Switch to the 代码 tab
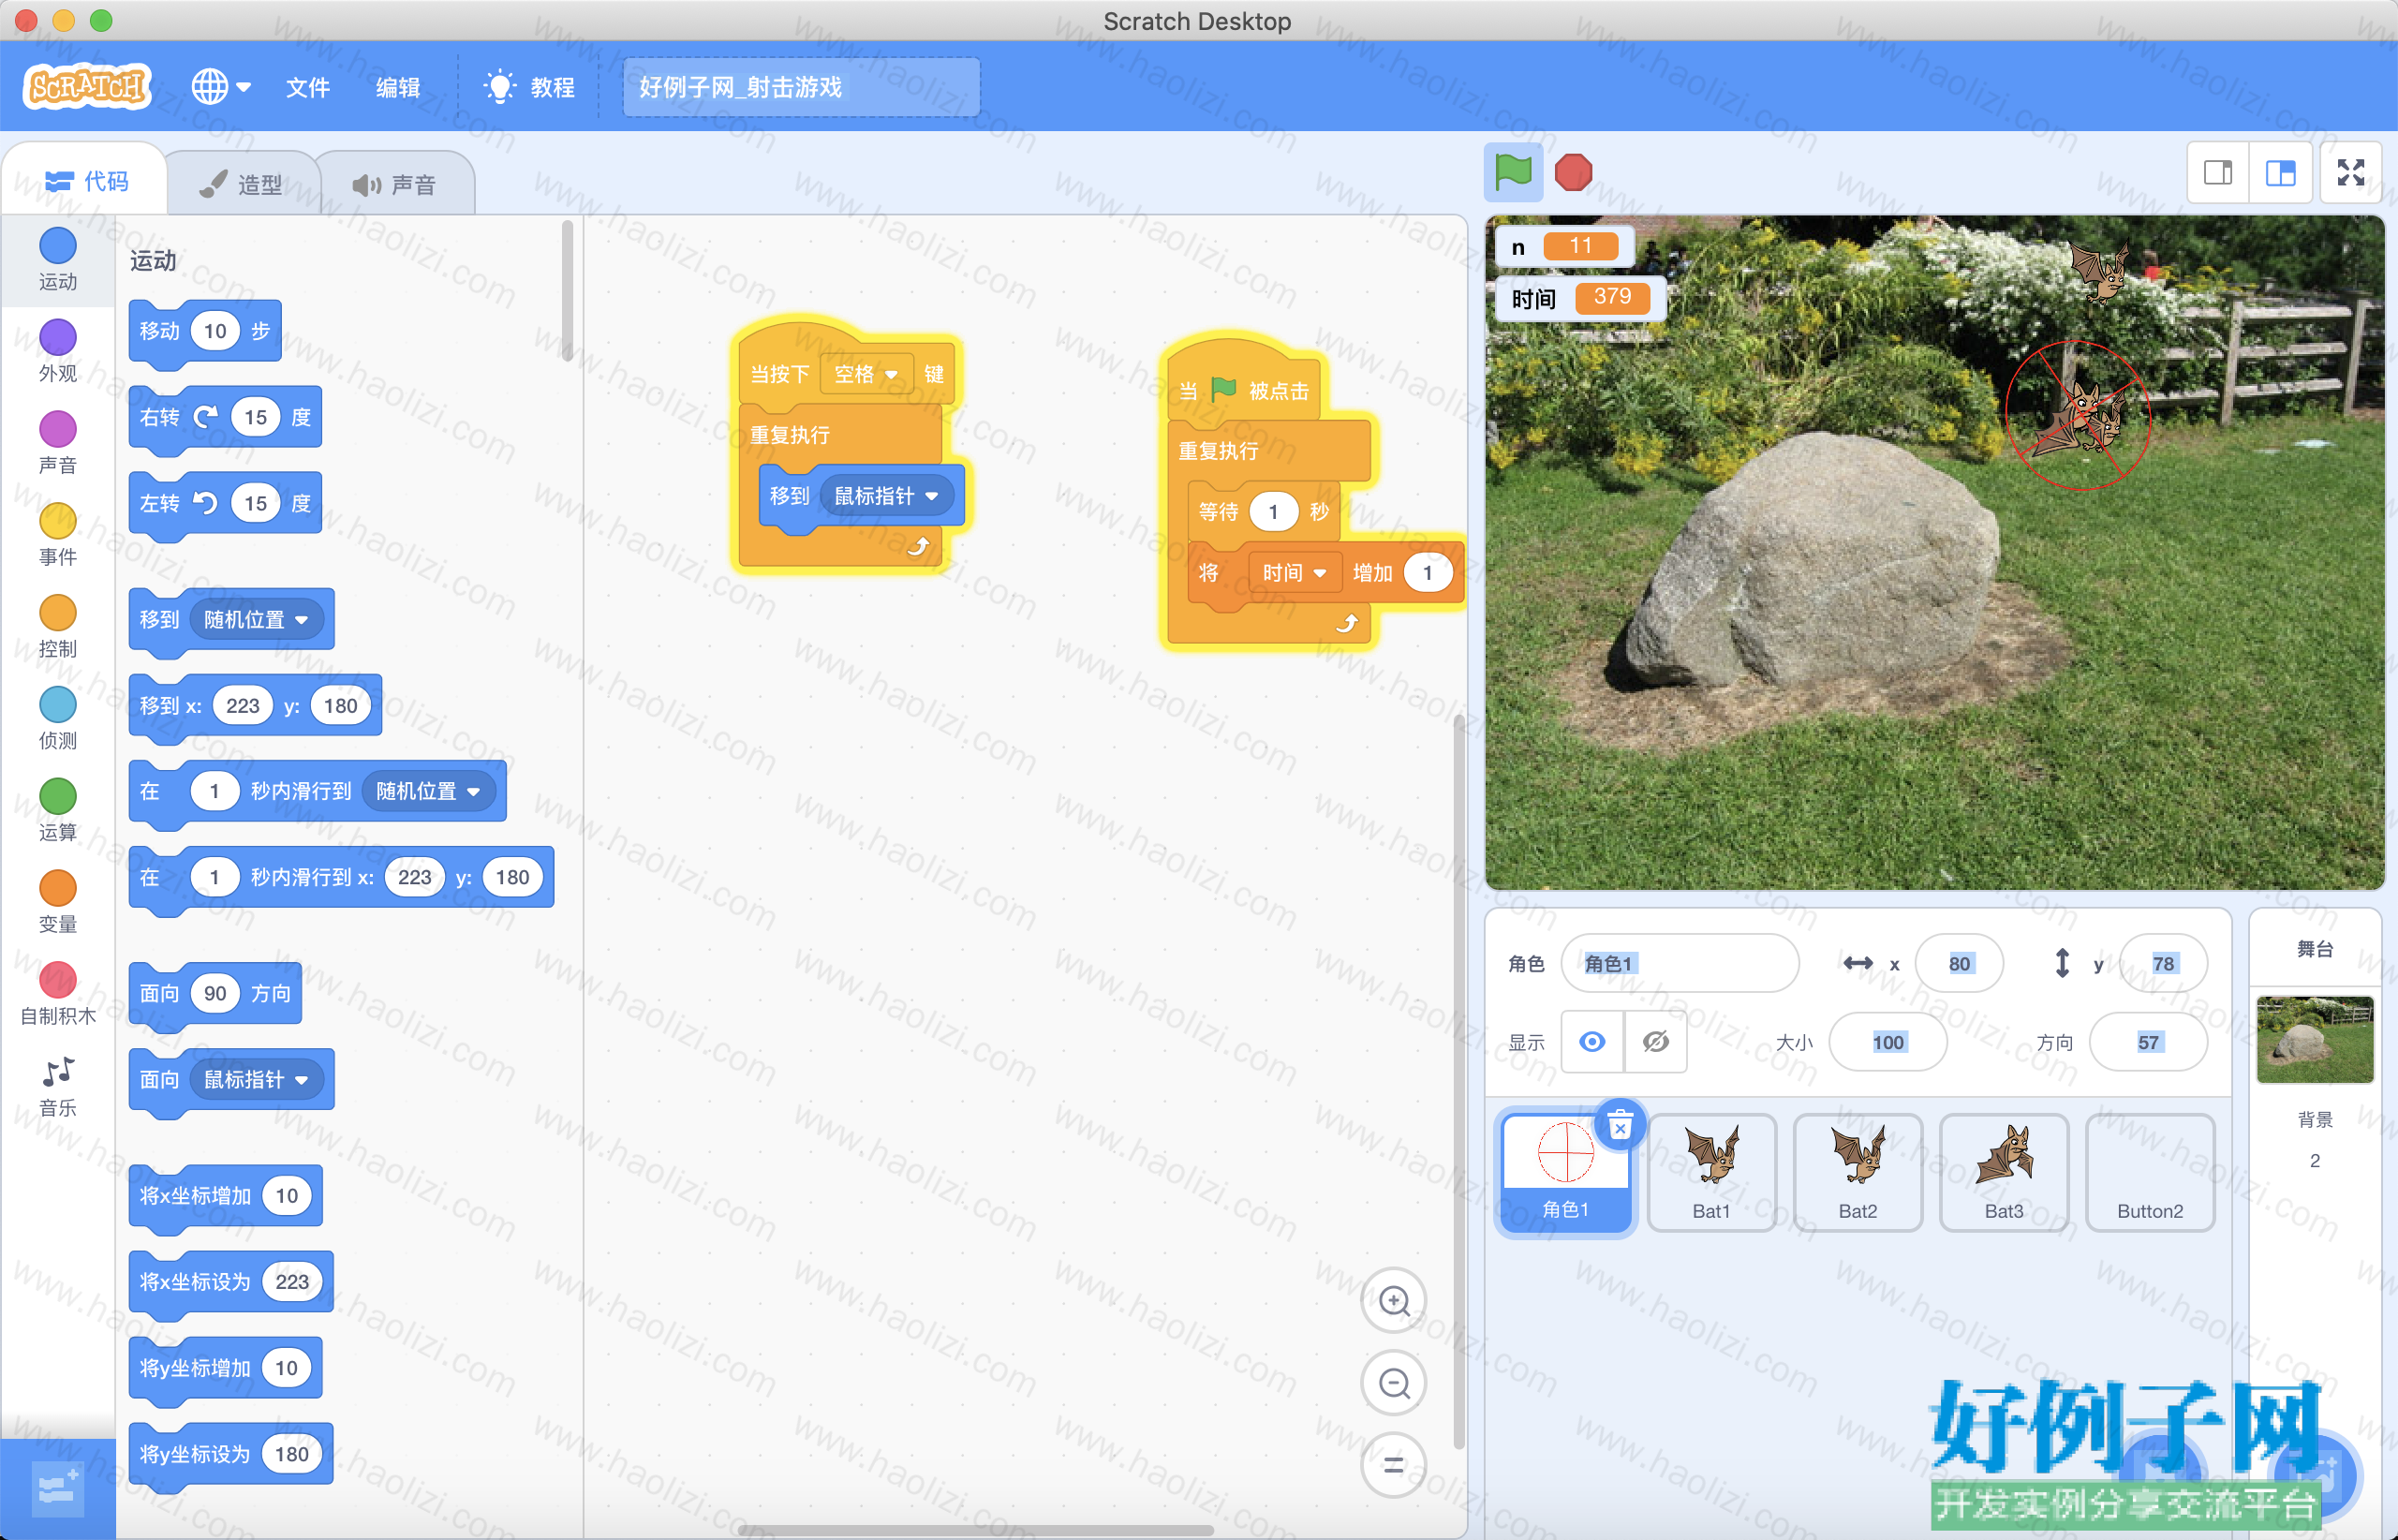 pyautogui.click(x=86, y=181)
